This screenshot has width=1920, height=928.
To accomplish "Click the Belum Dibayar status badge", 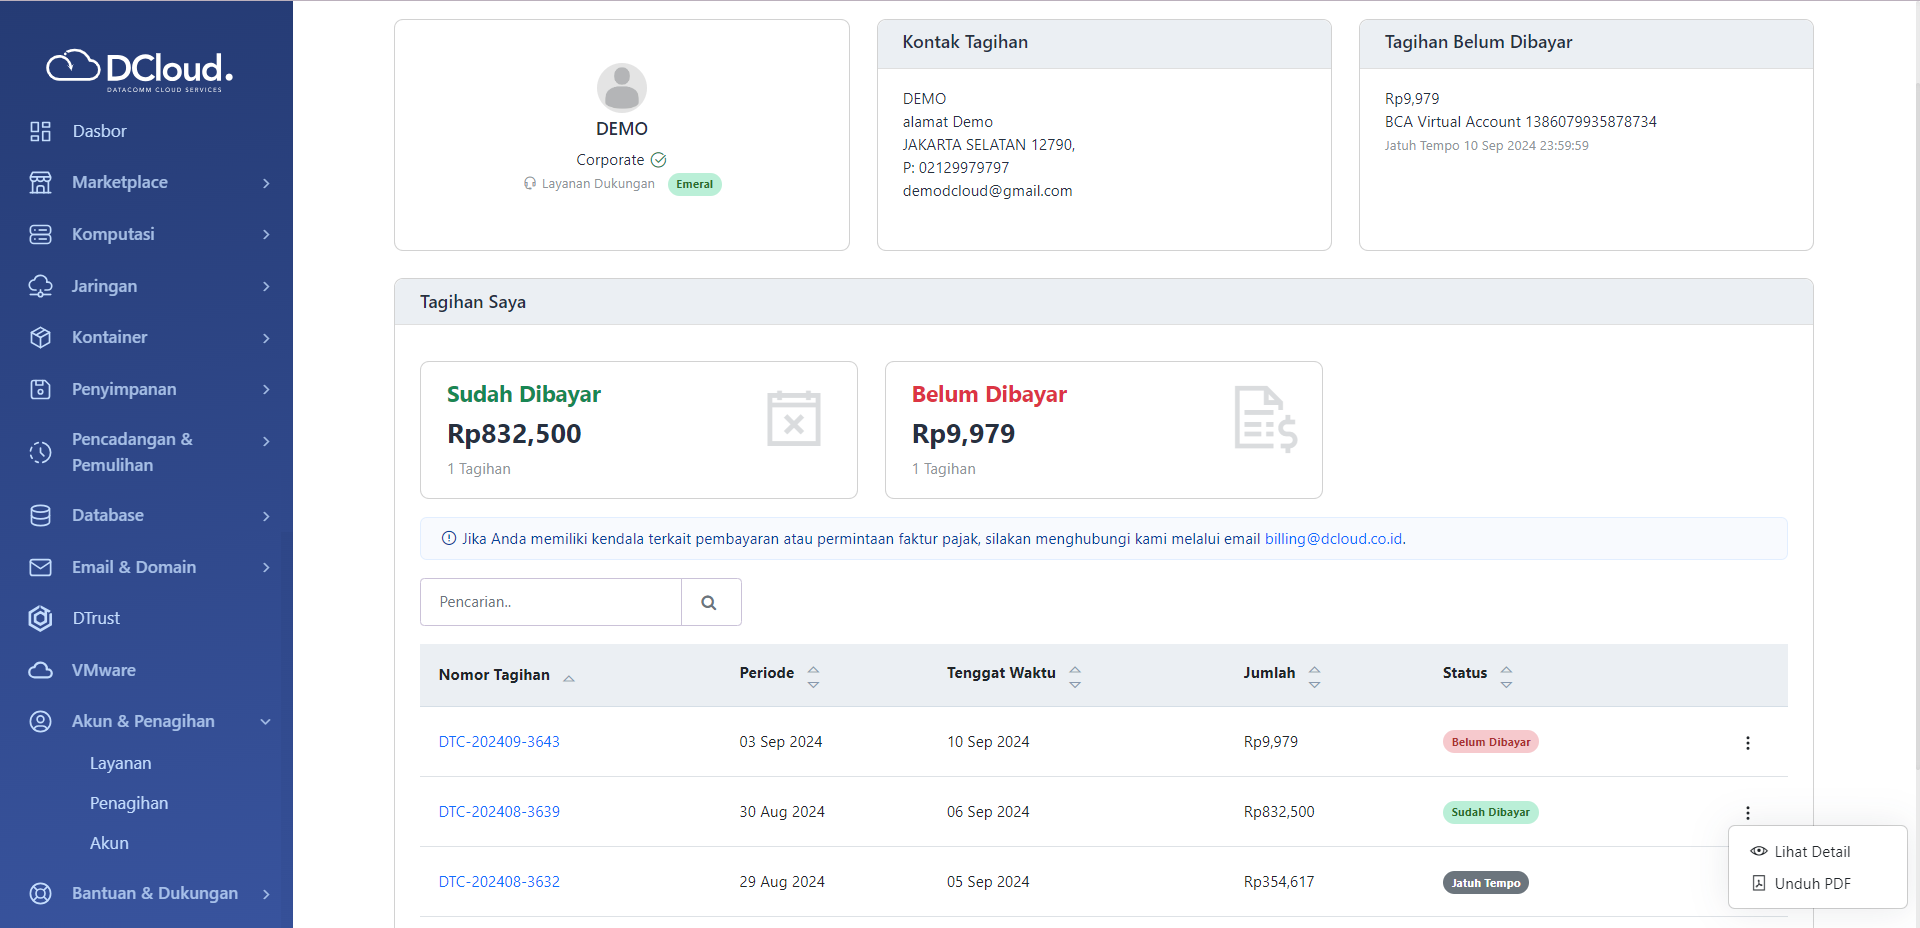I will (1490, 742).
